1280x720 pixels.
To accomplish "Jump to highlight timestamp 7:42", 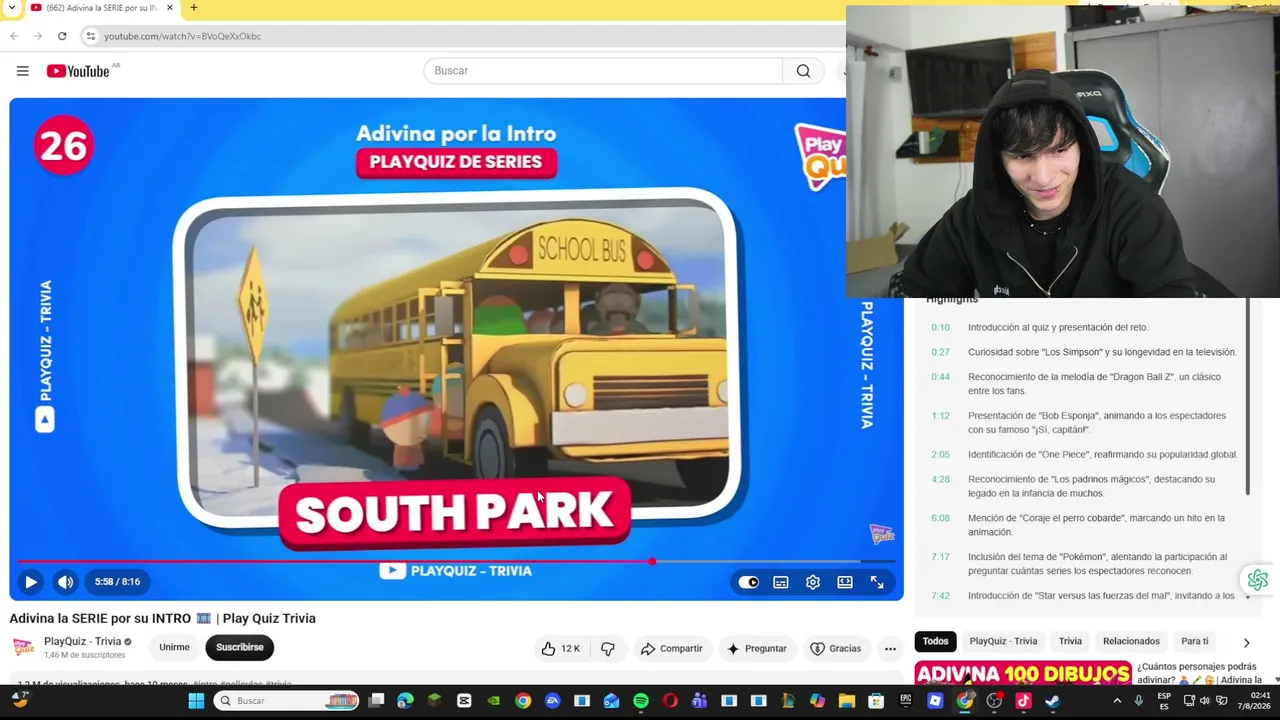I will pyautogui.click(x=940, y=596).
